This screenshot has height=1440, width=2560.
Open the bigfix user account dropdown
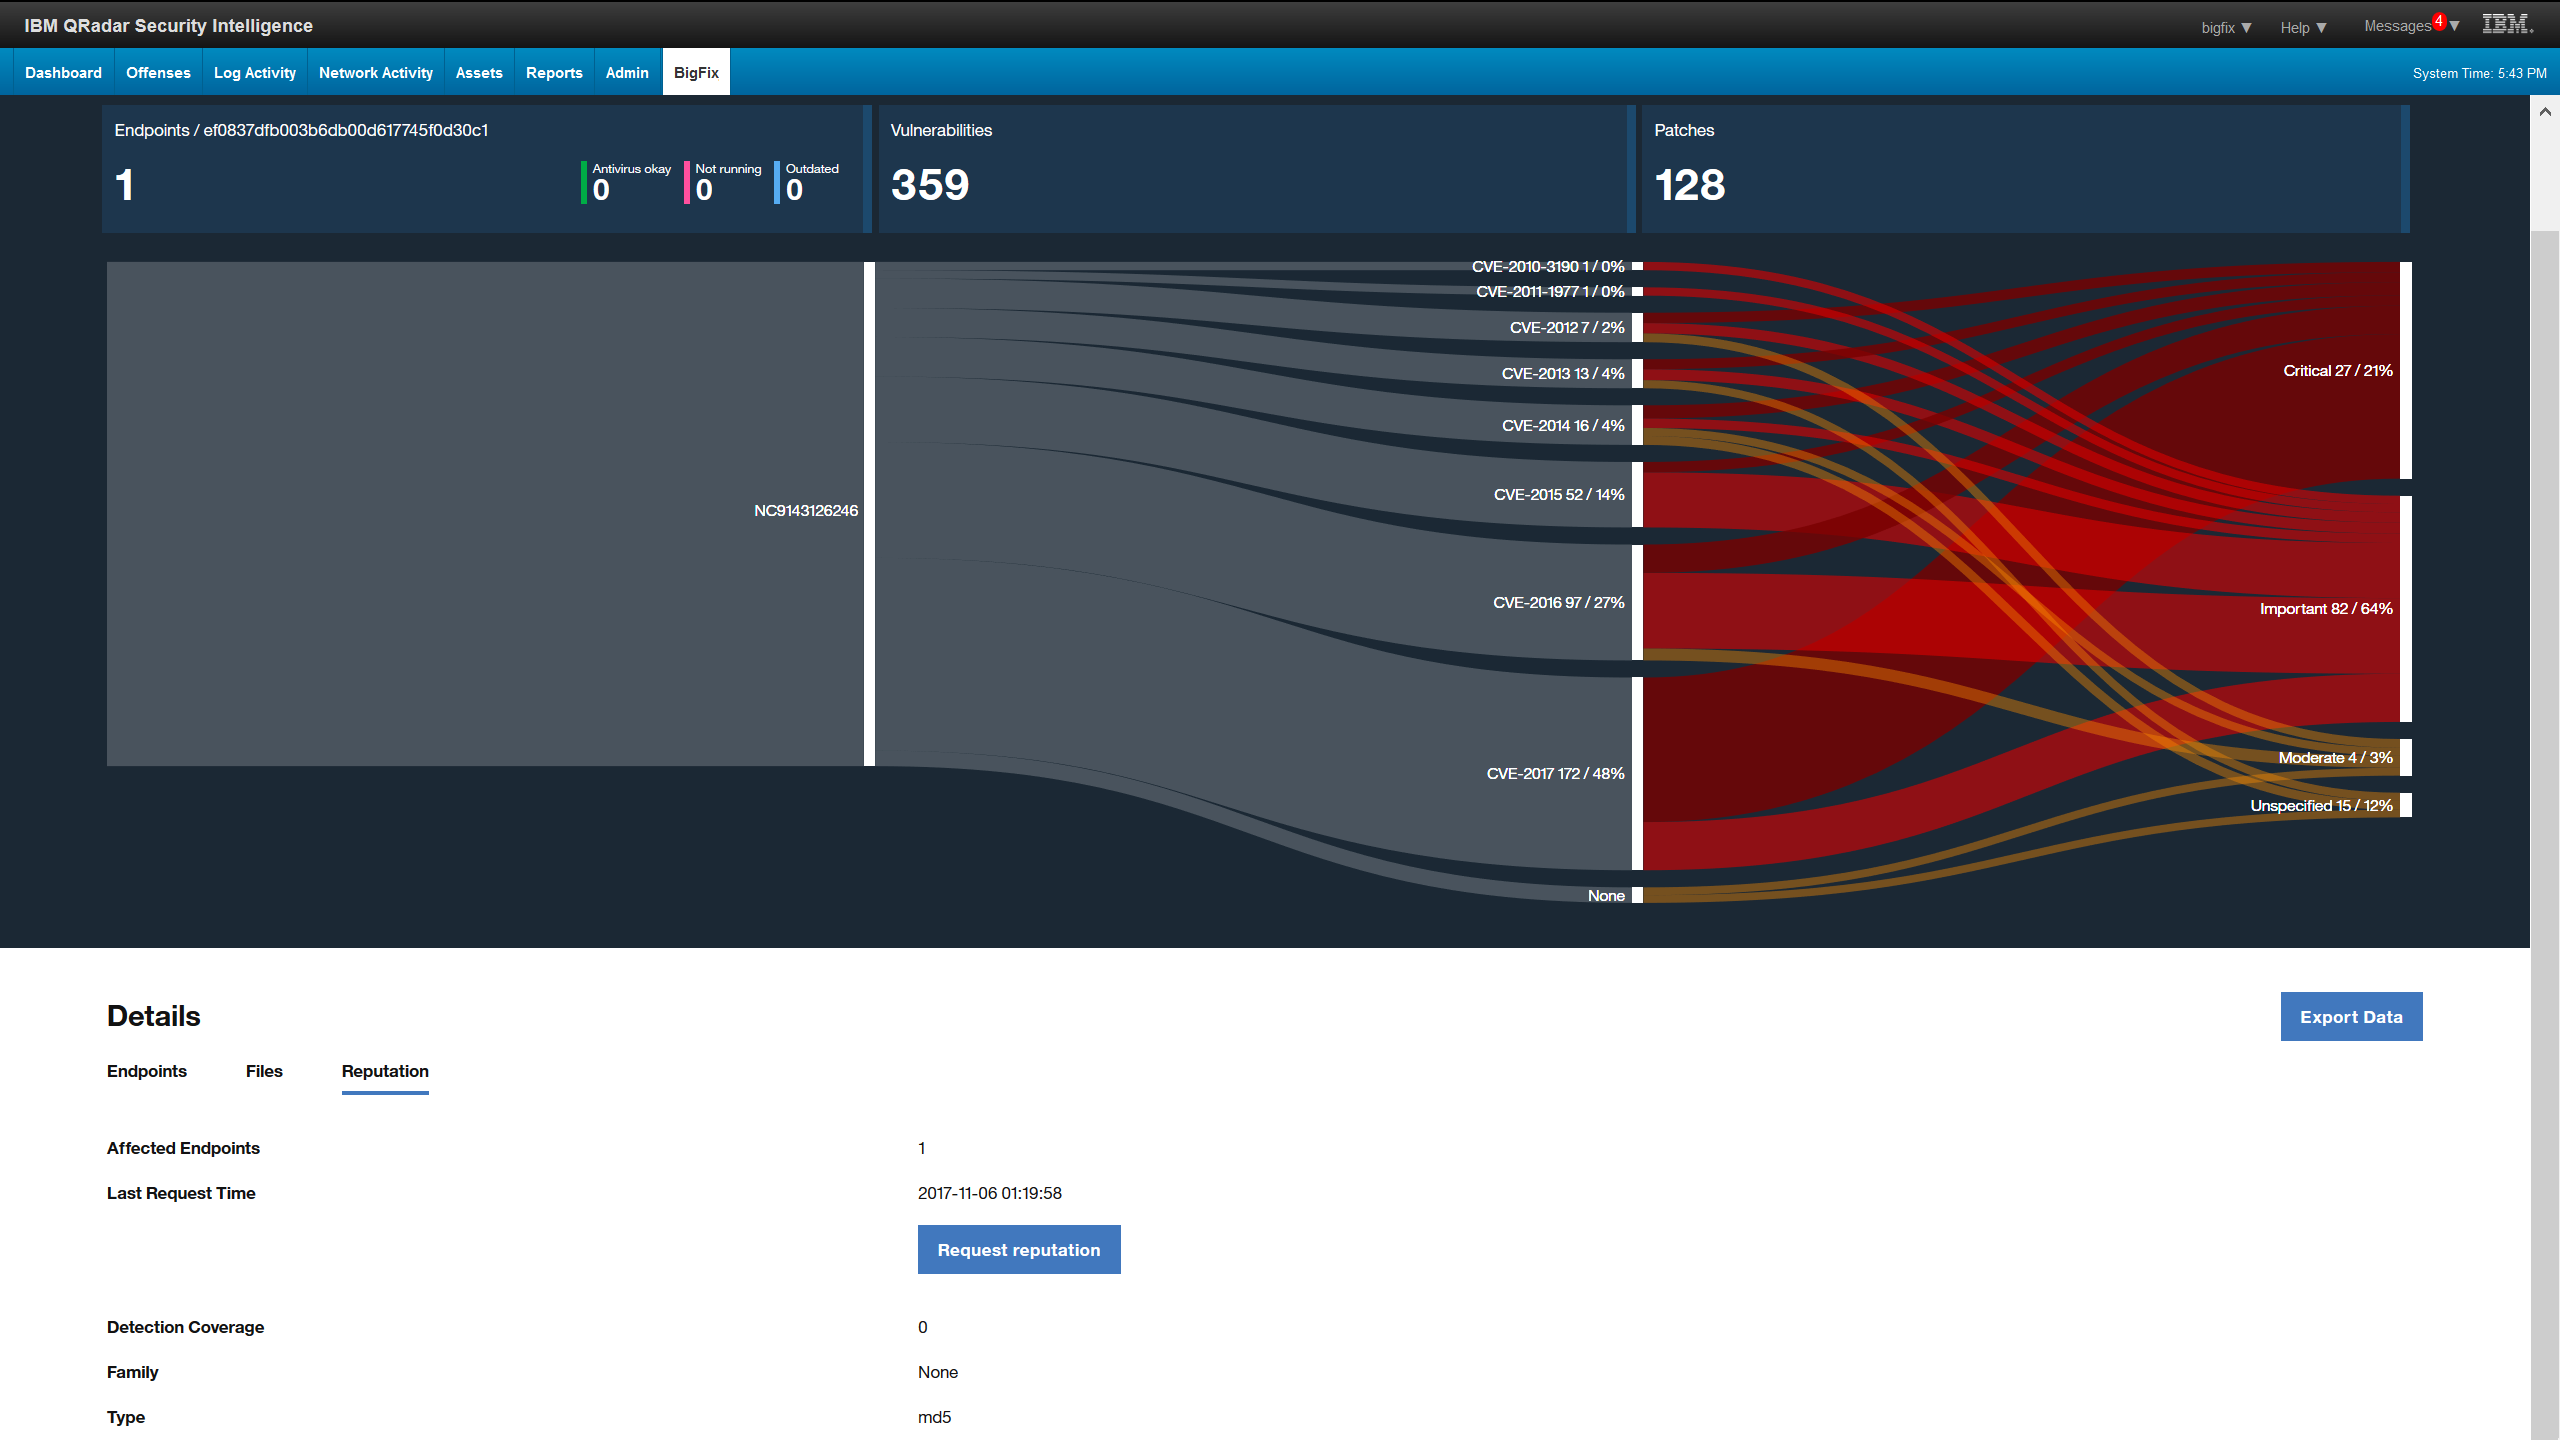2224,27
